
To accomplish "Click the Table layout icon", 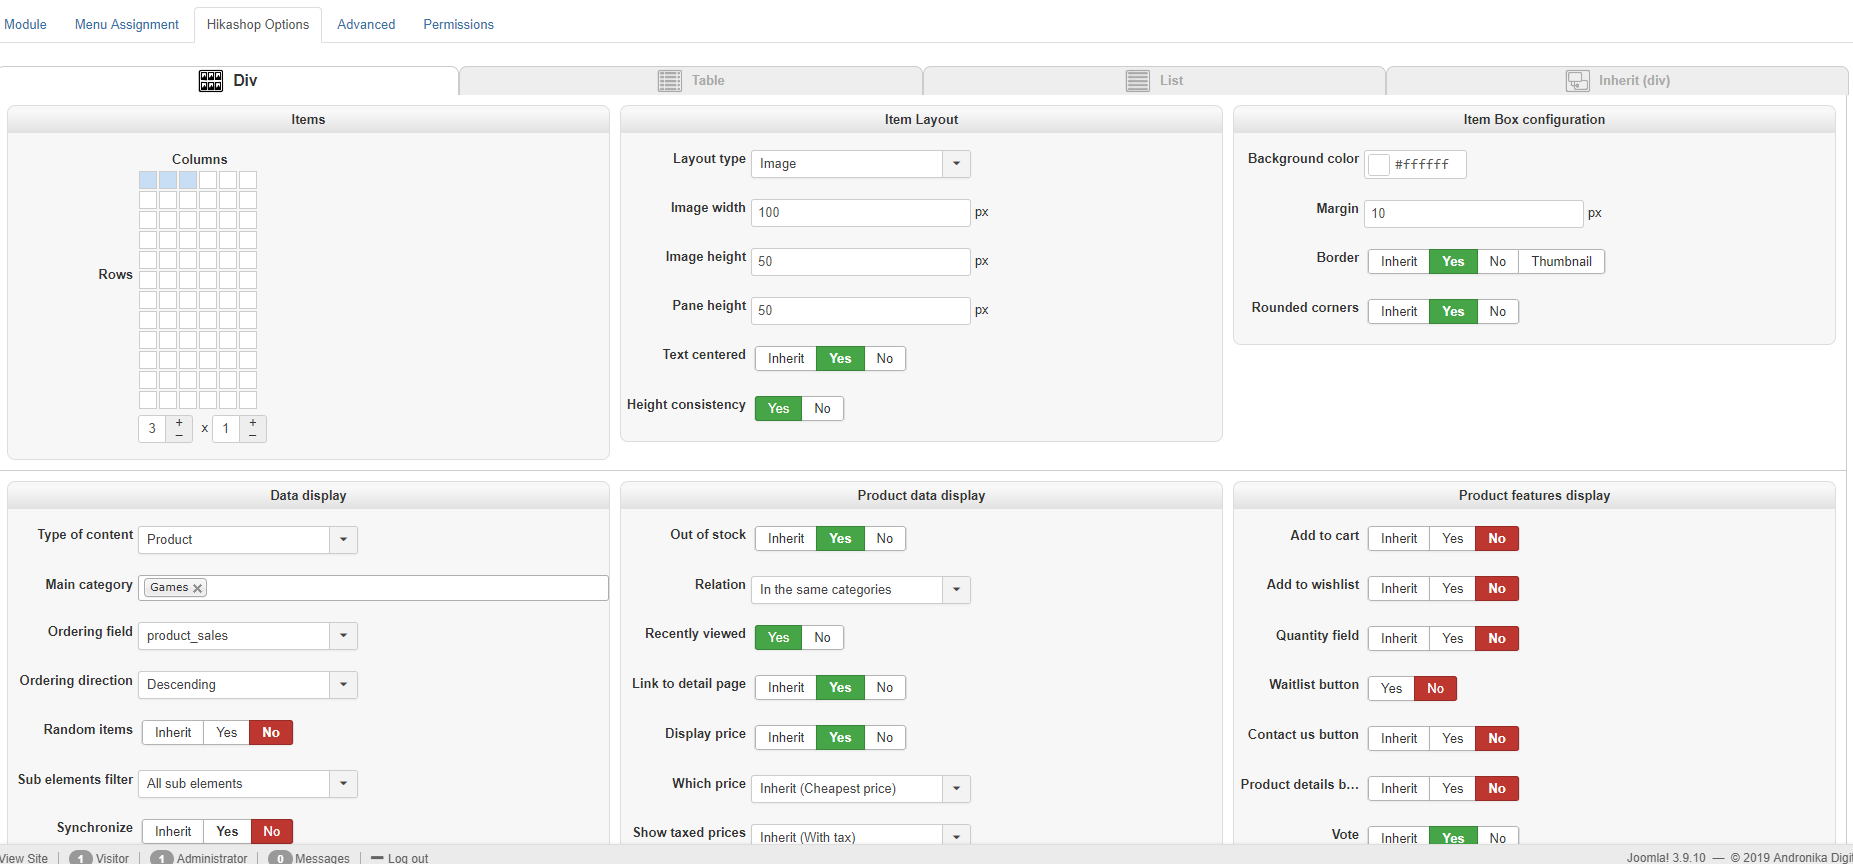I will pyautogui.click(x=670, y=81).
